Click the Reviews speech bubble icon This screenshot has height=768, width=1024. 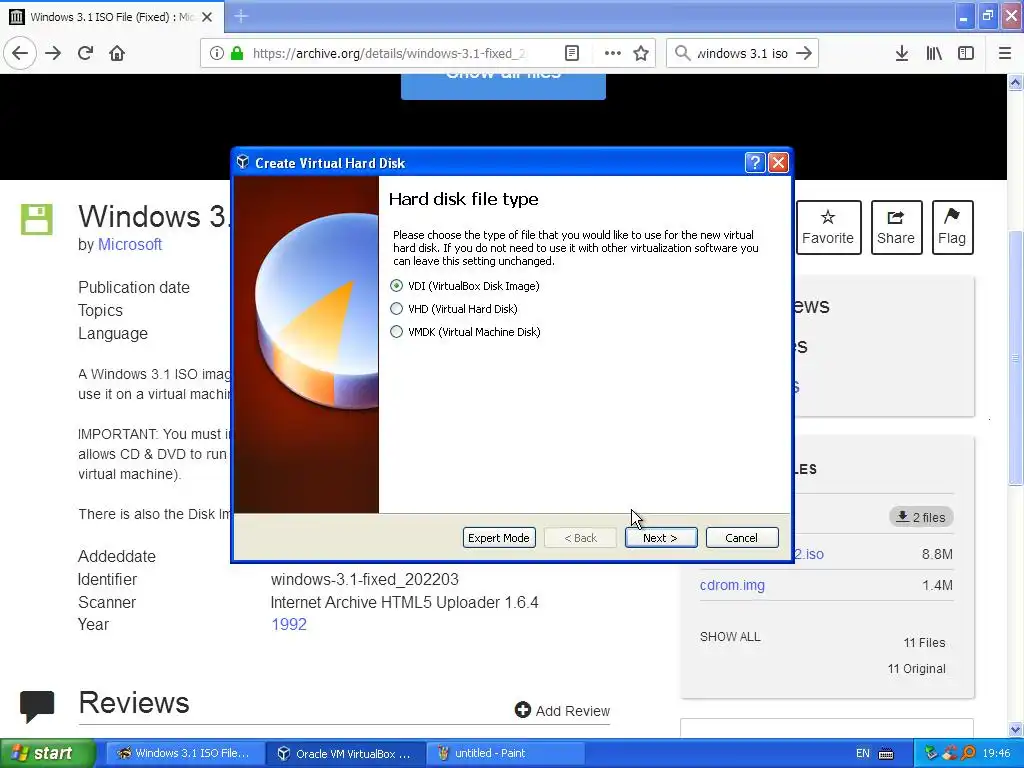tap(37, 706)
